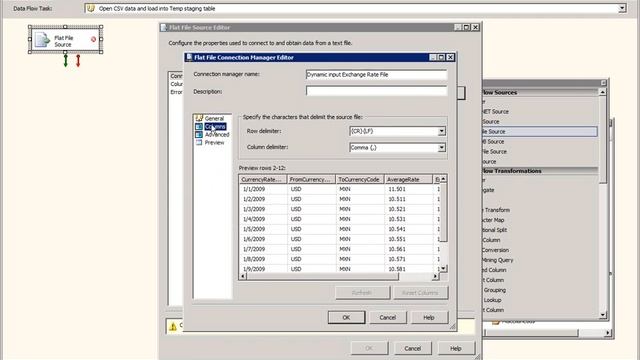Expand the Data Flow Task dropdown

(622, 8)
